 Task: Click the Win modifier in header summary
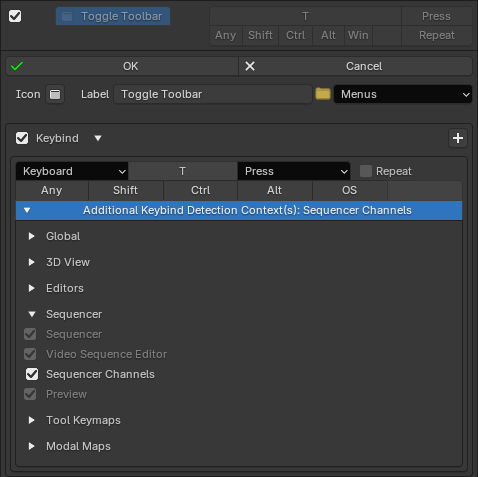358,35
